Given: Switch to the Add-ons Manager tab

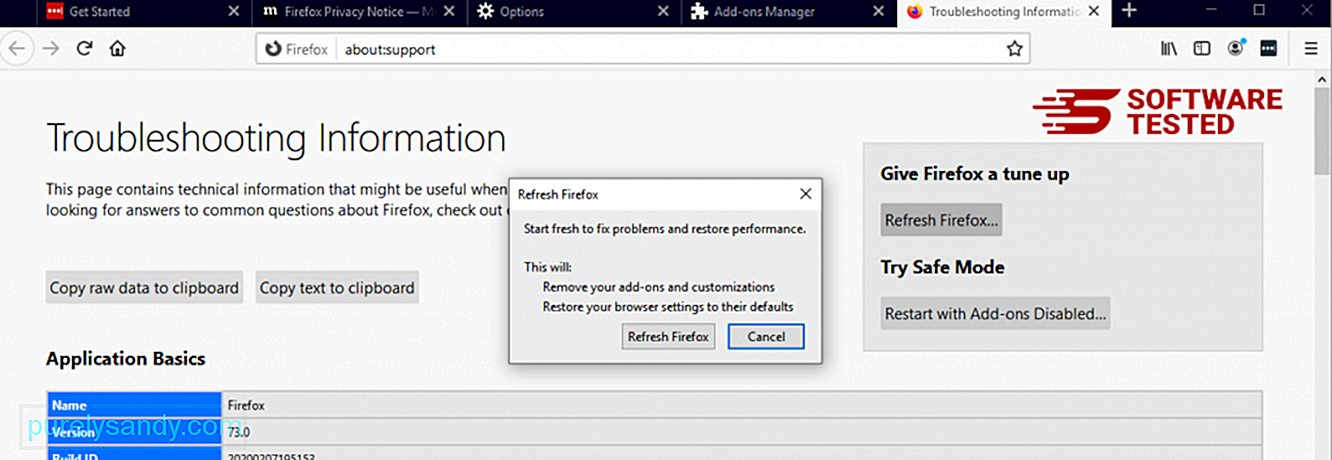Looking at the screenshot, I should pos(785,12).
